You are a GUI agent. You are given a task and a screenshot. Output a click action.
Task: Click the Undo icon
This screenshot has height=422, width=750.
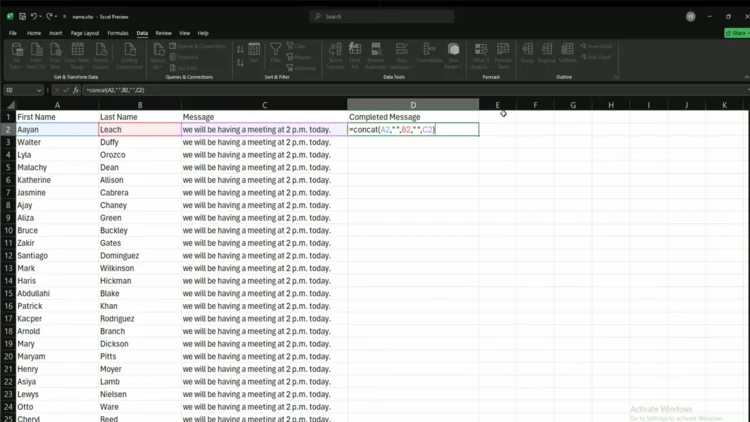[x=33, y=16]
